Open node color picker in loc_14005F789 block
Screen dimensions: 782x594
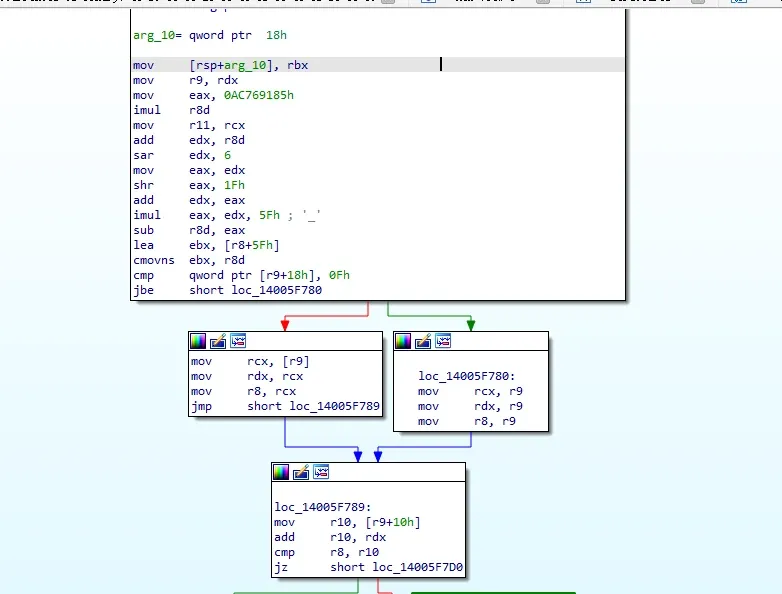pos(281,472)
